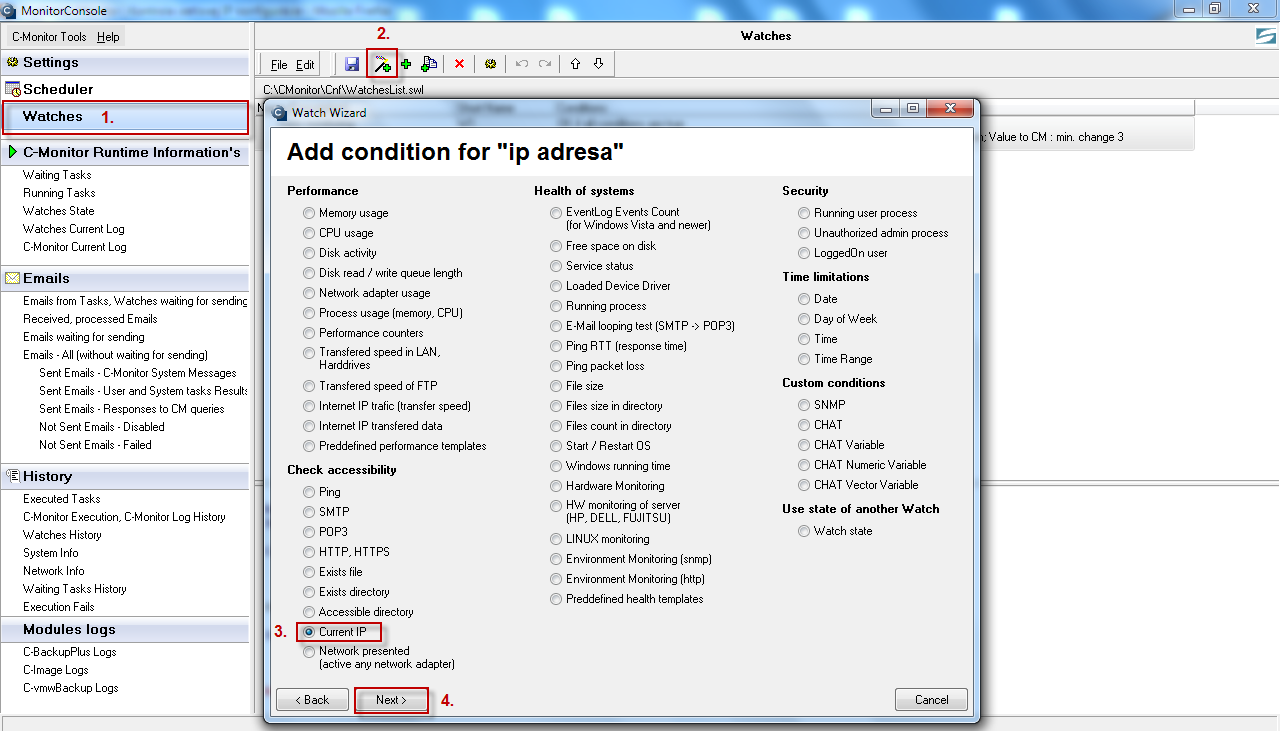The image size is (1280, 731).
Task: Open Emails waiting for sending
Action: (84, 337)
